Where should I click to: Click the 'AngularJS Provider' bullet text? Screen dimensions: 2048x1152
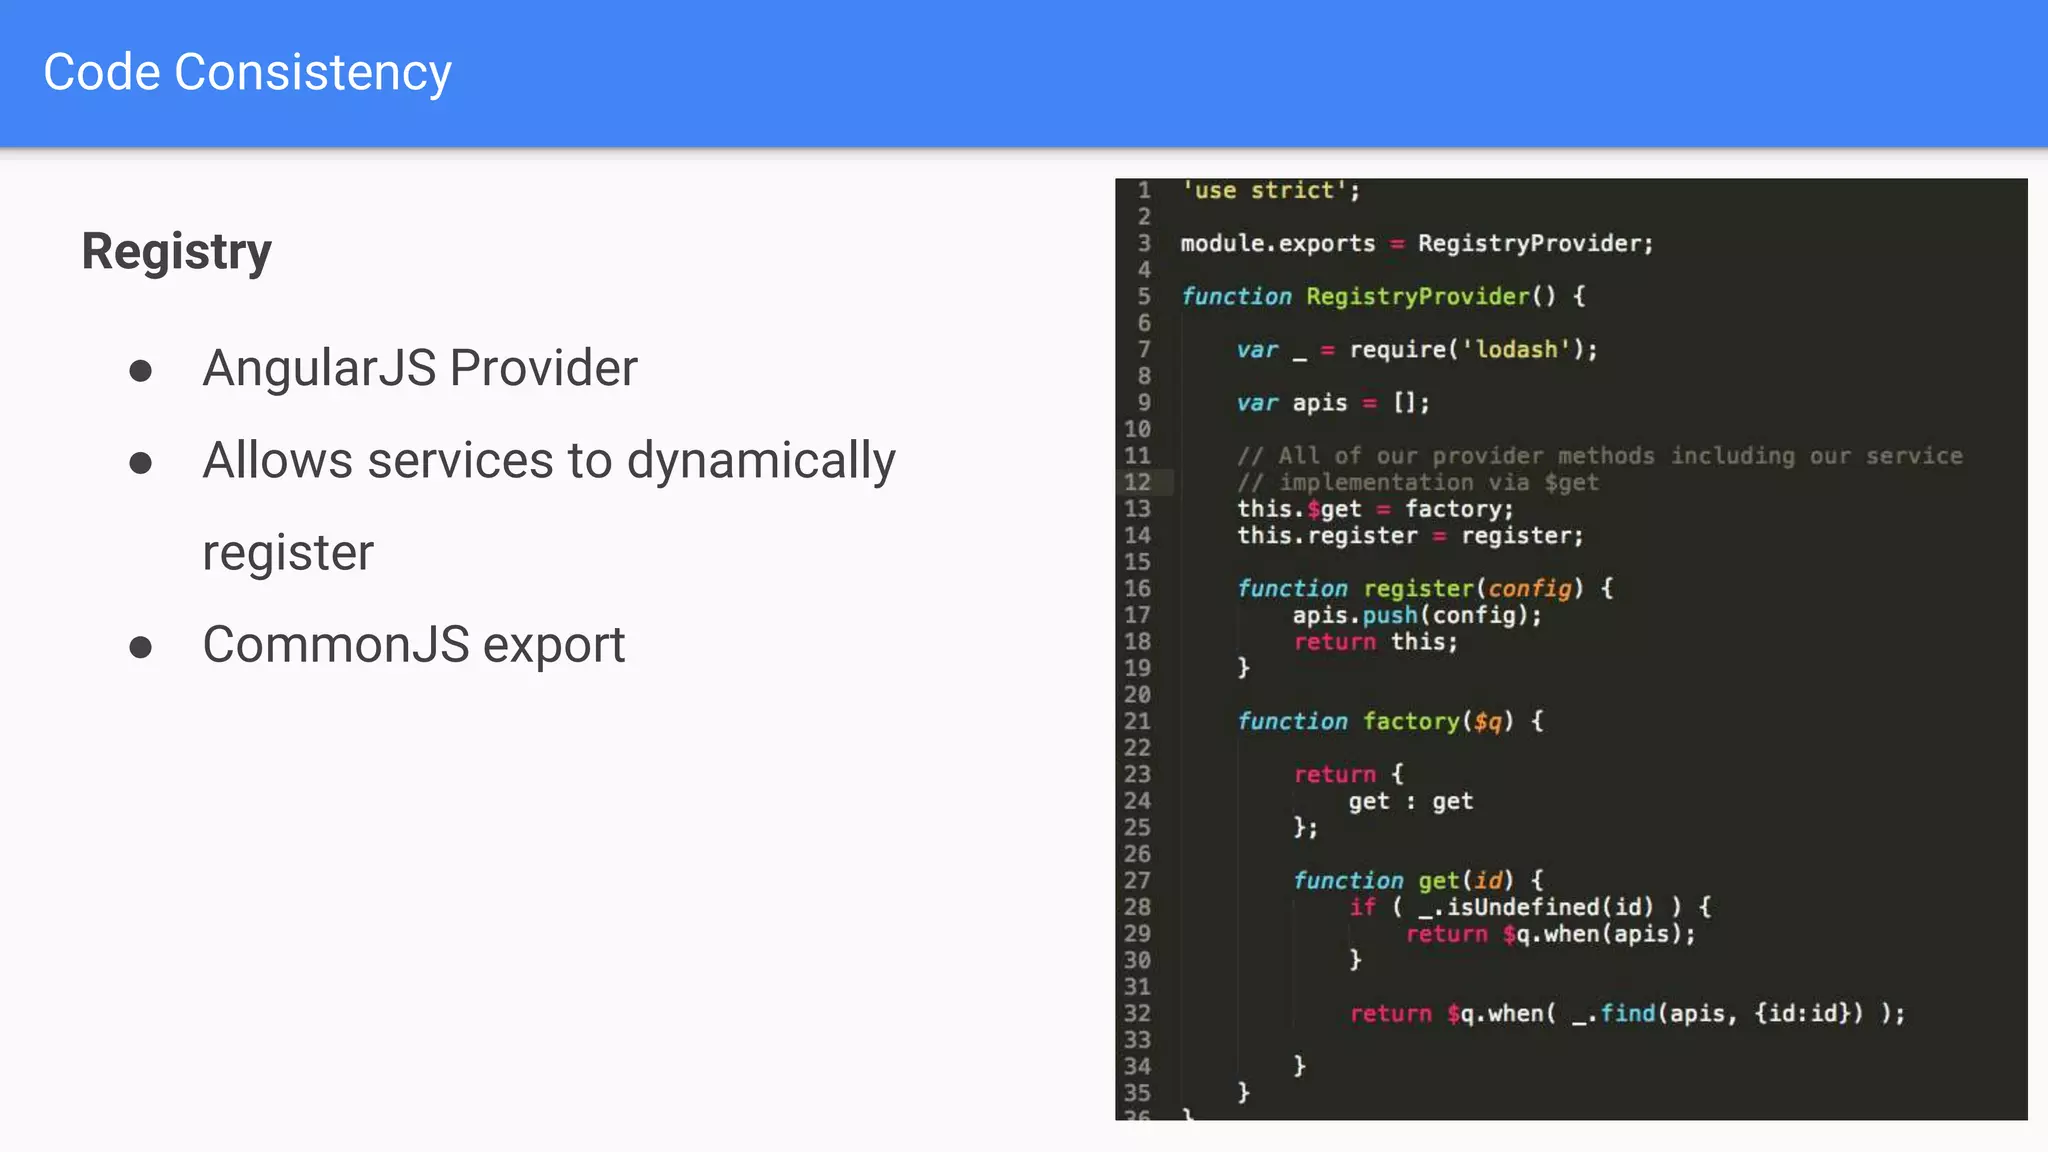pyautogui.click(x=420, y=368)
